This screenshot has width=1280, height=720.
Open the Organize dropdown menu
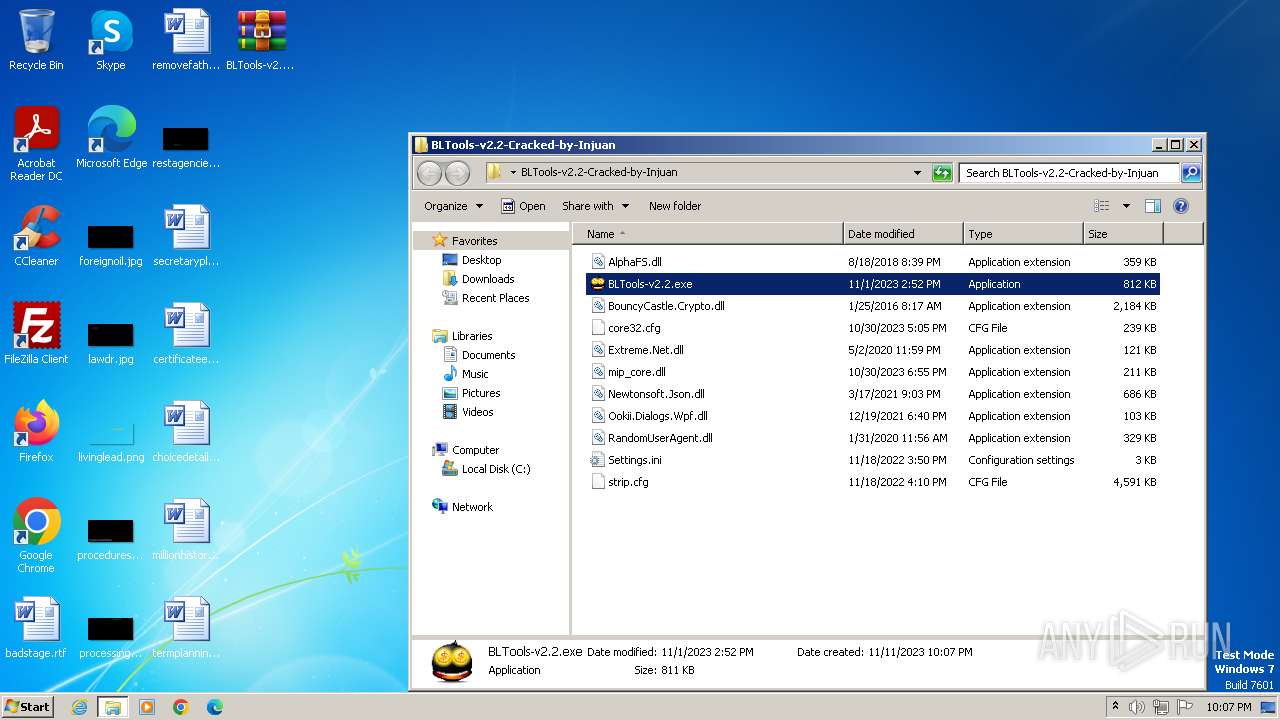(x=453, y=206)
